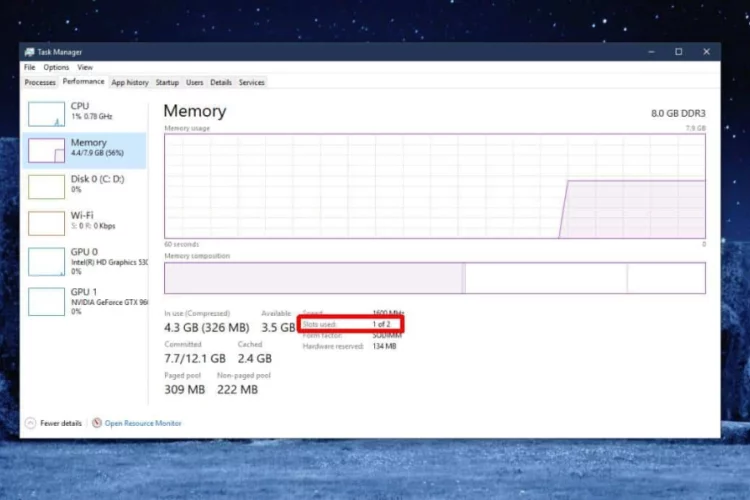Click the Memory heading
The image size is (750, 500).
pos(195,111)
